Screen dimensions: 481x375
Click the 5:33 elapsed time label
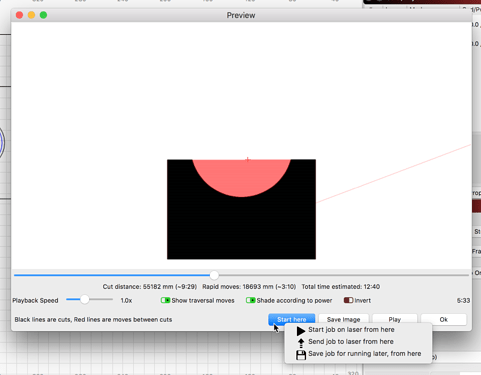[x=463, y=301]
